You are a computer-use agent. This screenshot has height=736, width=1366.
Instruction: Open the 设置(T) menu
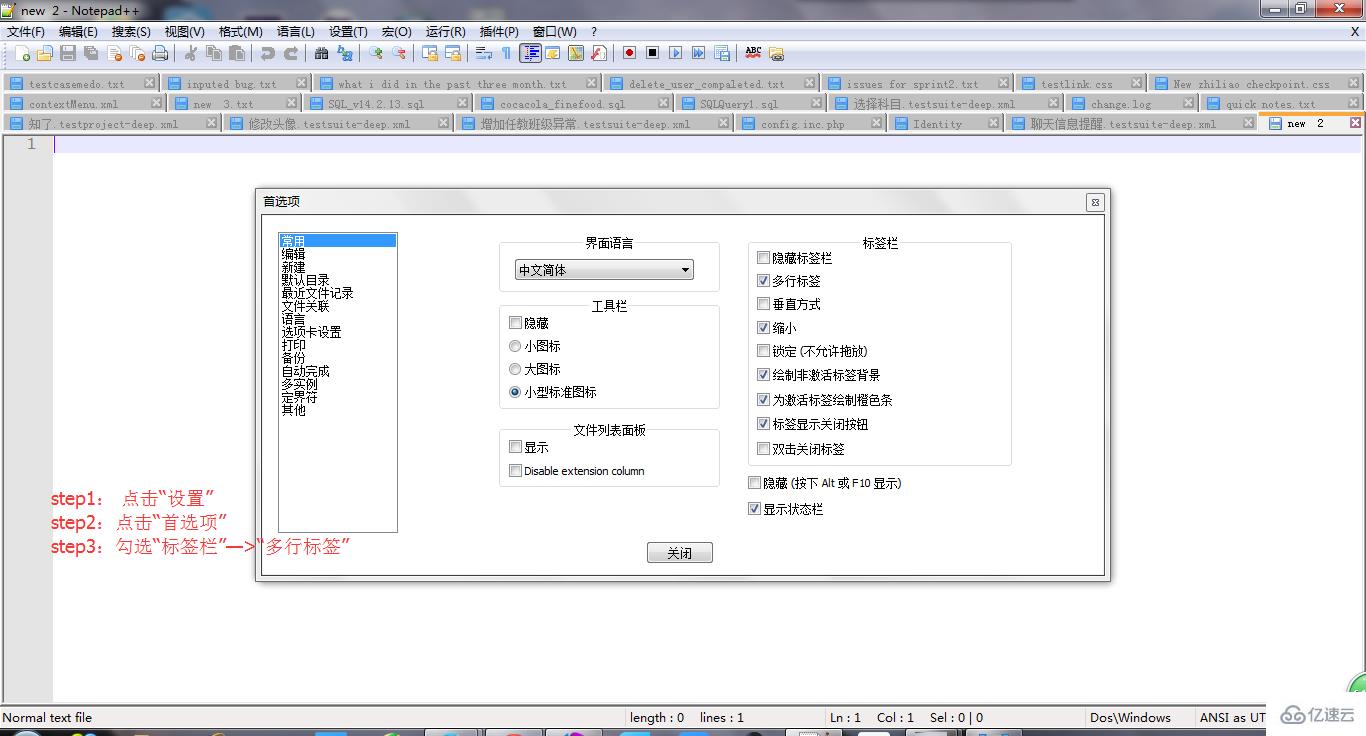tap(348, 32)
